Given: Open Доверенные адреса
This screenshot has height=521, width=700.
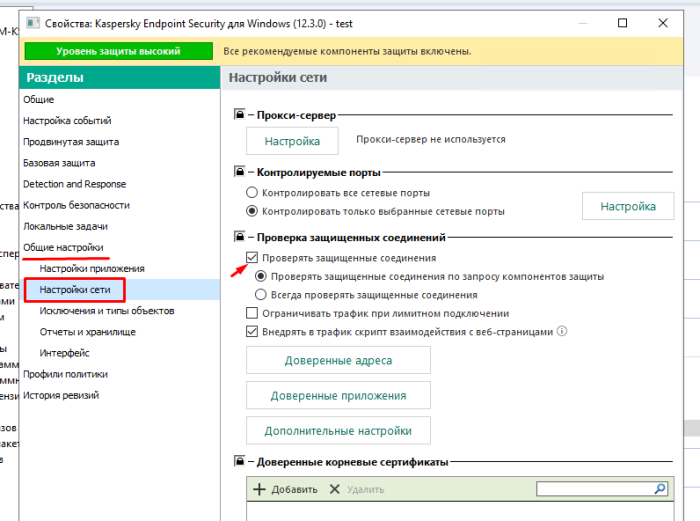Looking at the screenshot, I should click(x=338, y=360).
